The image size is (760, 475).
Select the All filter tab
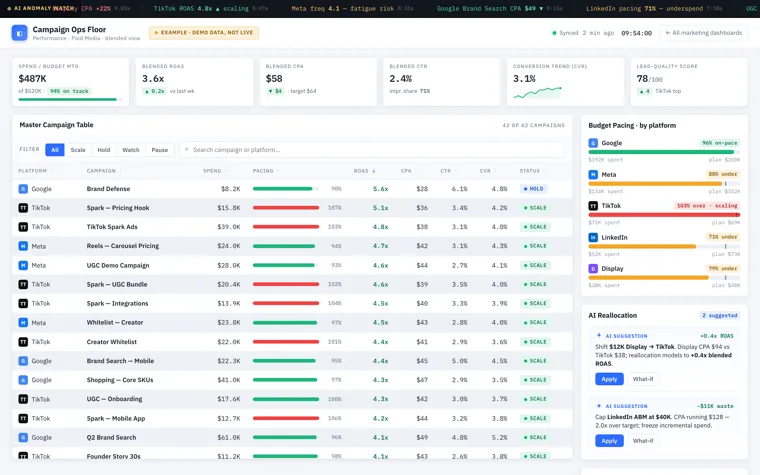[55, 150]
